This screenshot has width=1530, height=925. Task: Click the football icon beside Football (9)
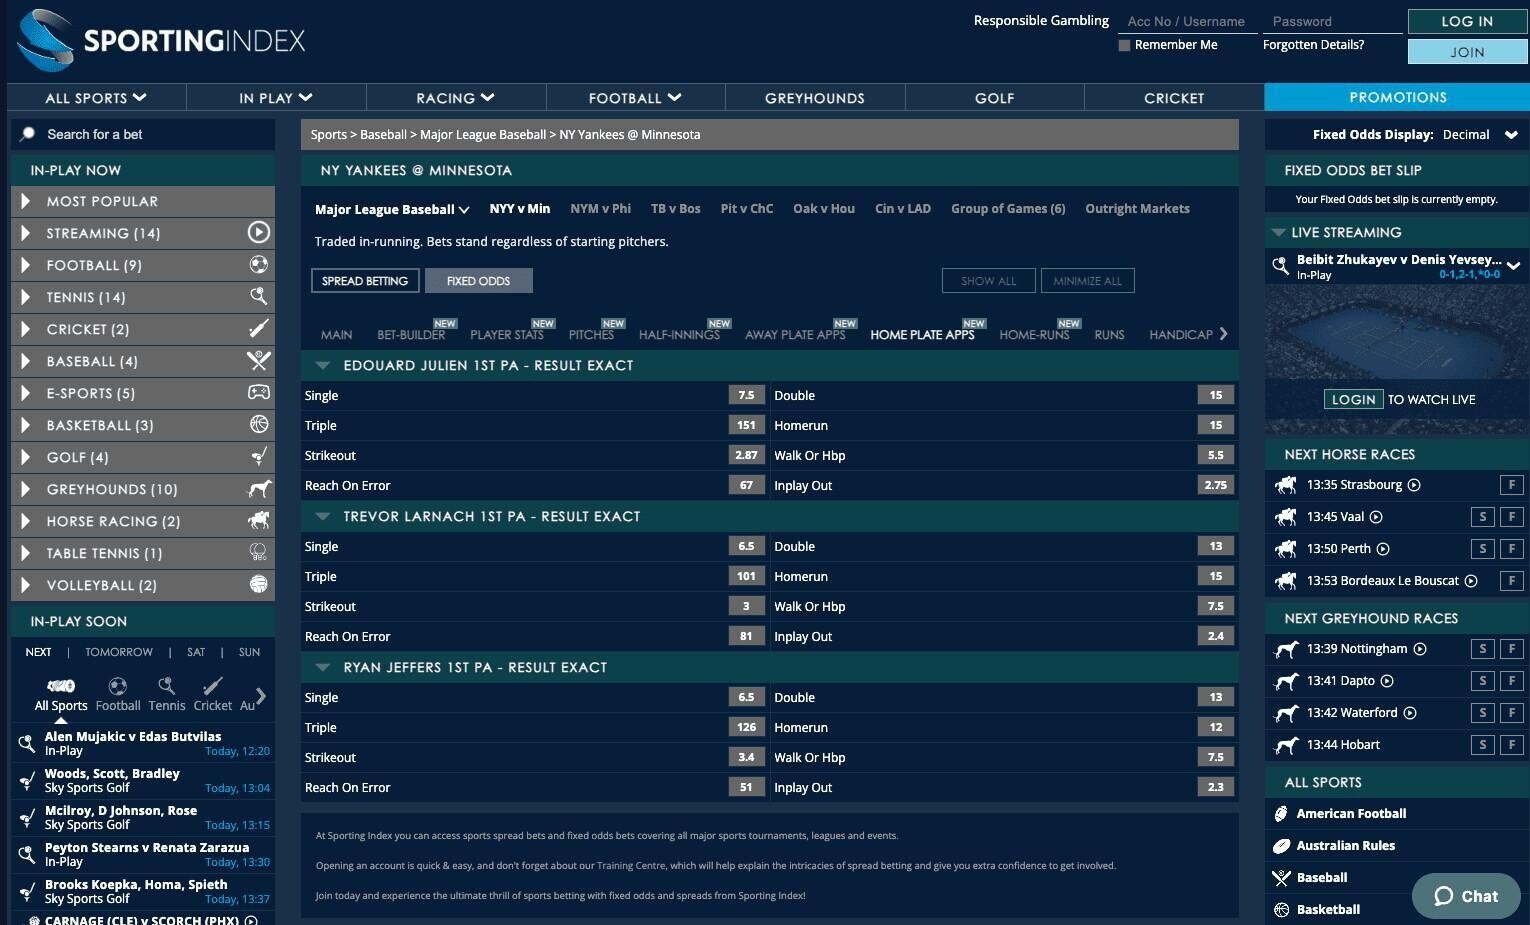pos(258,265)
